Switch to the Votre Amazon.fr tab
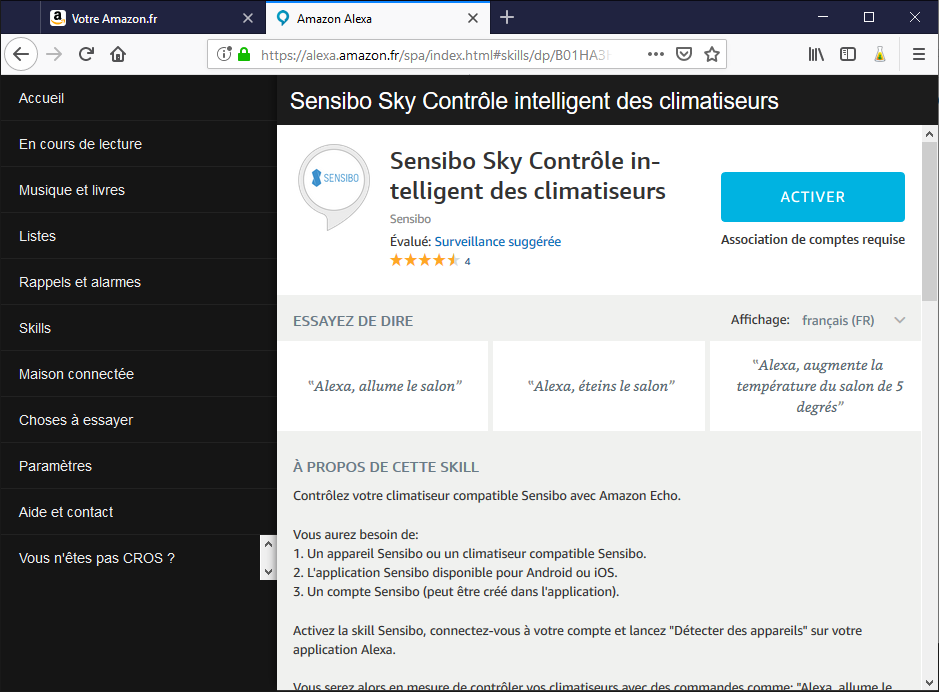939x692 pixels. click(x=140, y=18)
